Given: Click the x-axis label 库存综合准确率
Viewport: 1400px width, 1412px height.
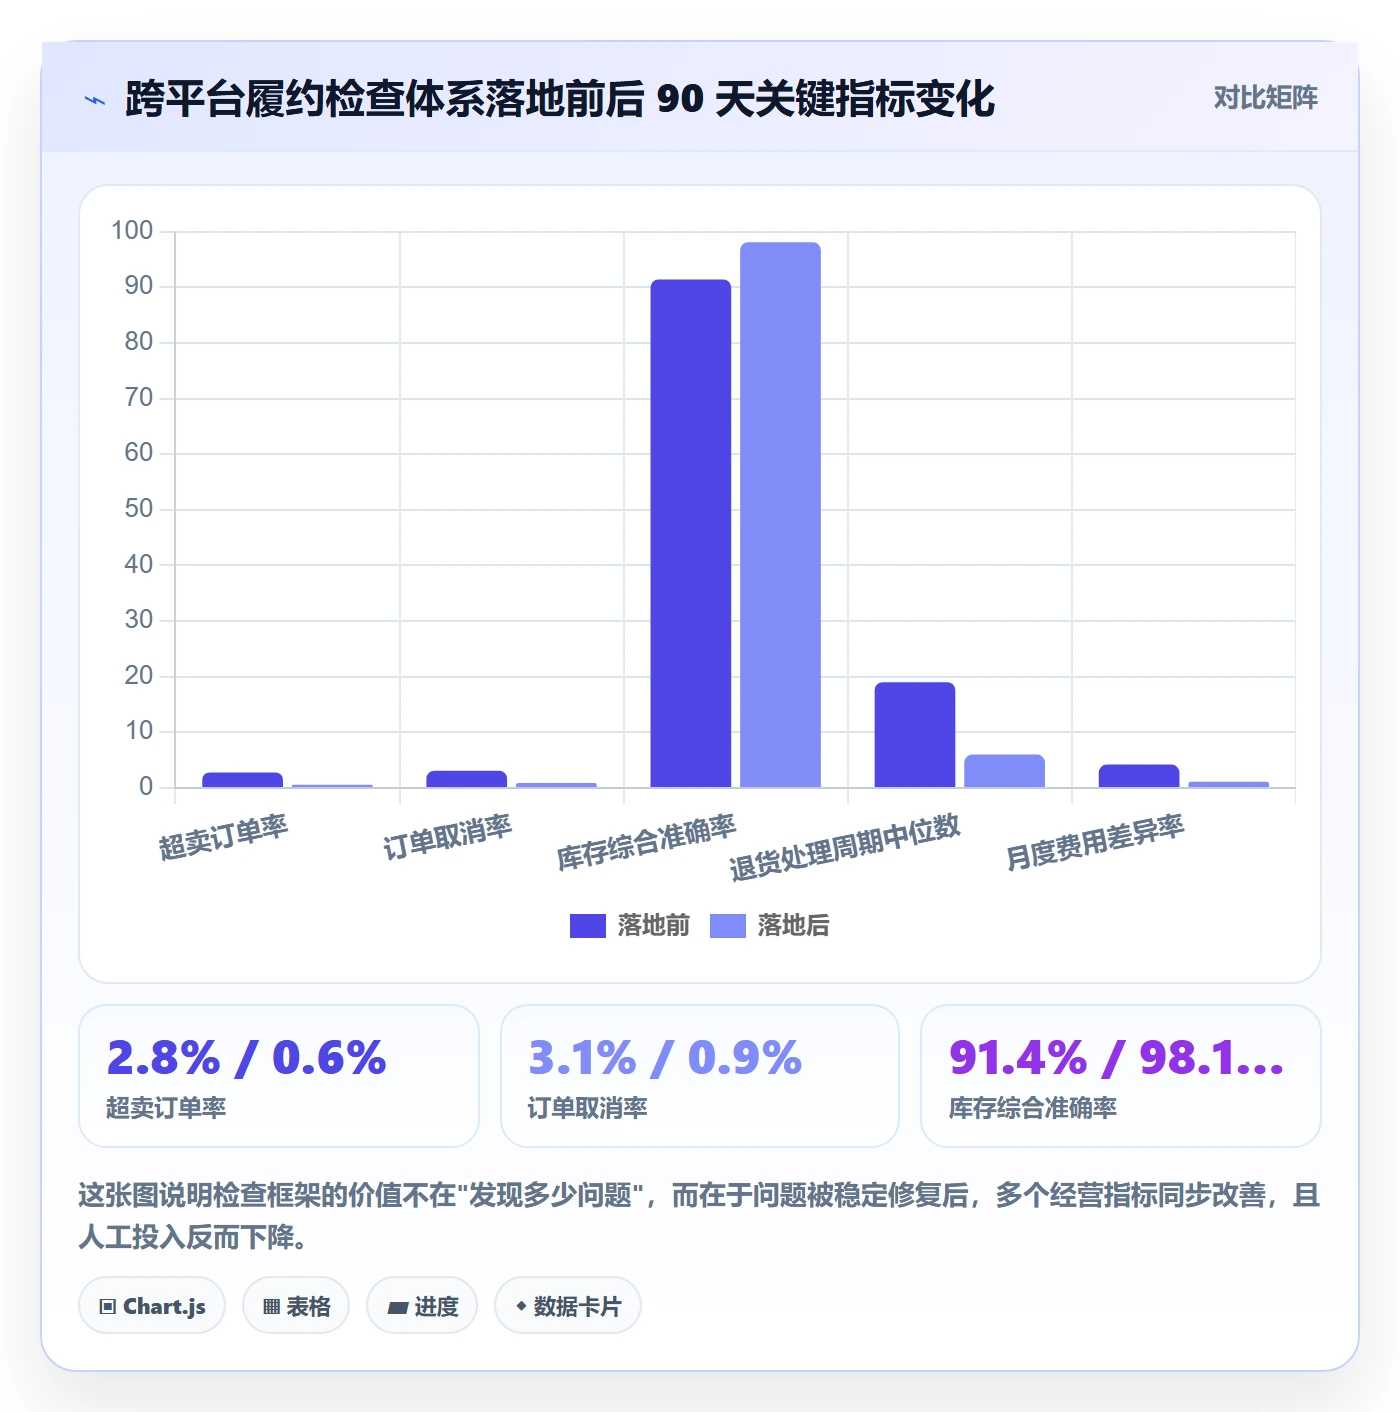Looking at the screenshot, I should (647, 843).
